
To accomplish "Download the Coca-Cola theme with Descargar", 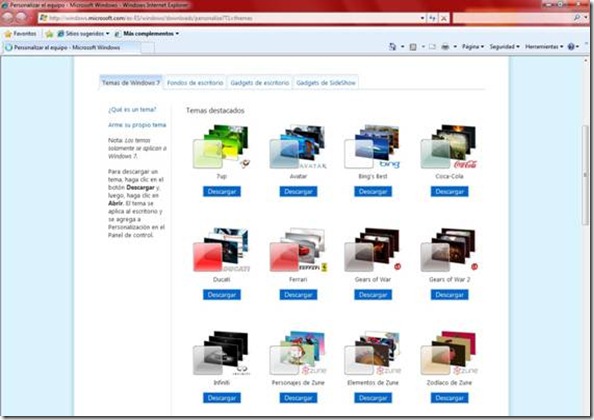I will [x=449, y=192].
